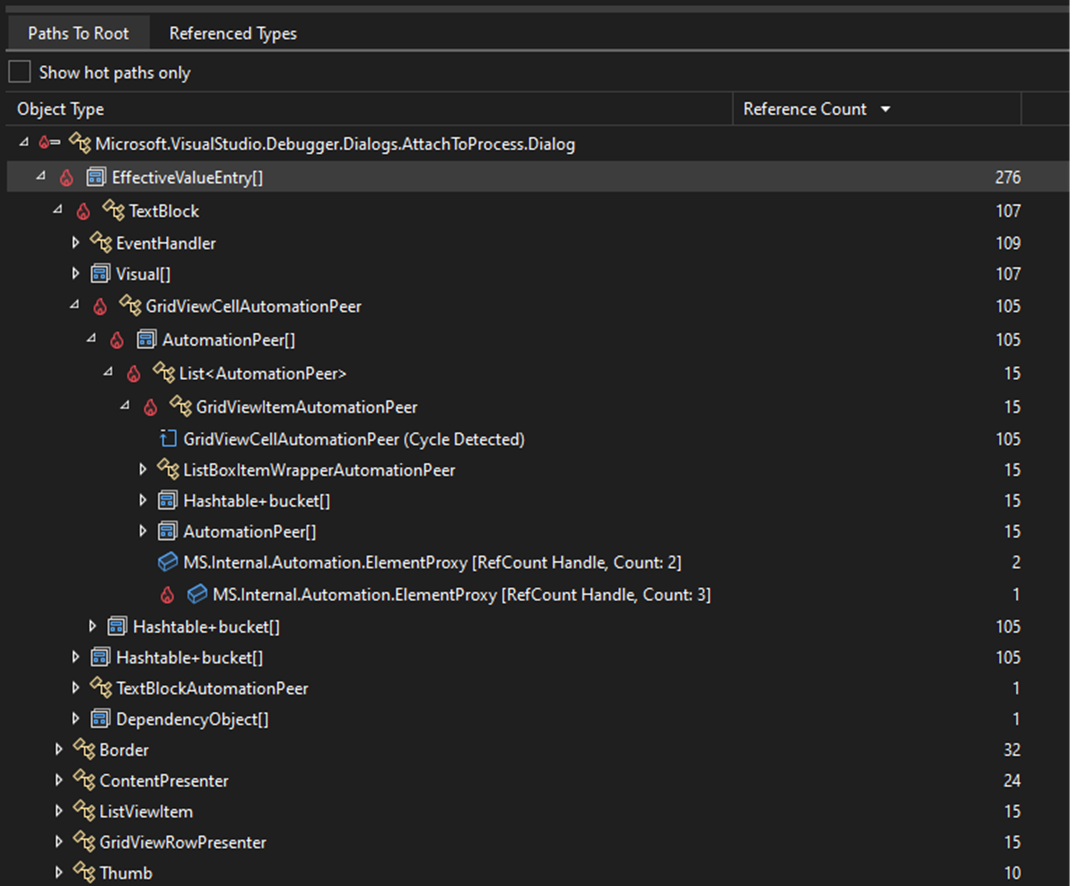Select the Paths To Root tab
Image resolution: width=1078 pixels, height=886 pixels.
pos(78,33)
